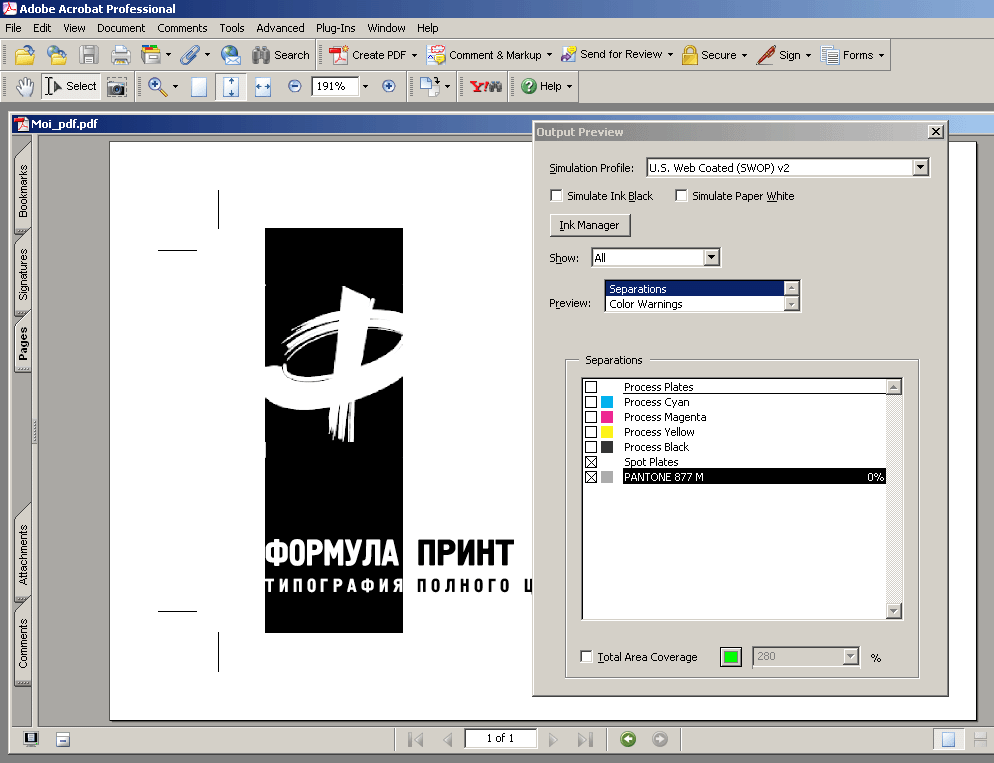Click the Snapshot camera tool

click(116, 87)
